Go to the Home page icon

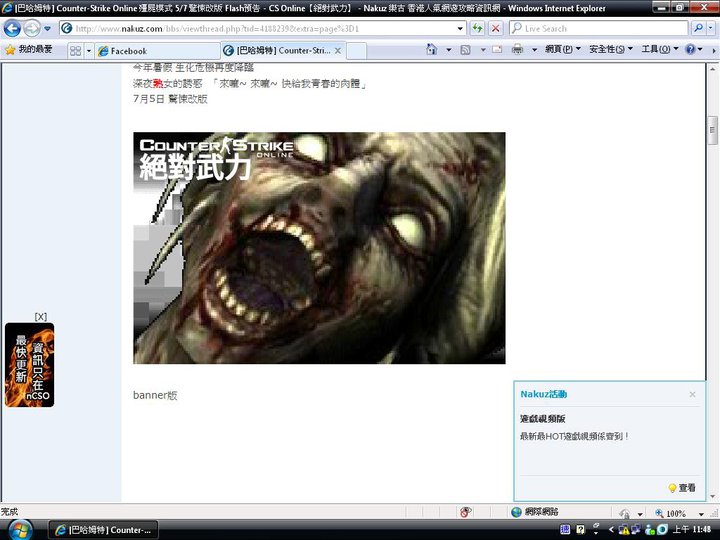[431, 49]
